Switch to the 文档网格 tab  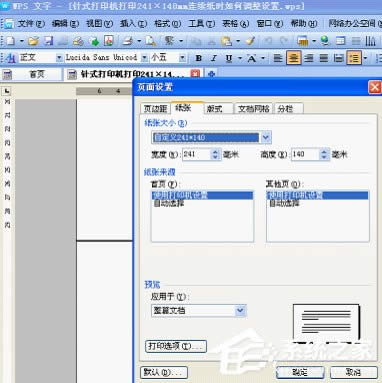coord(254,109)
